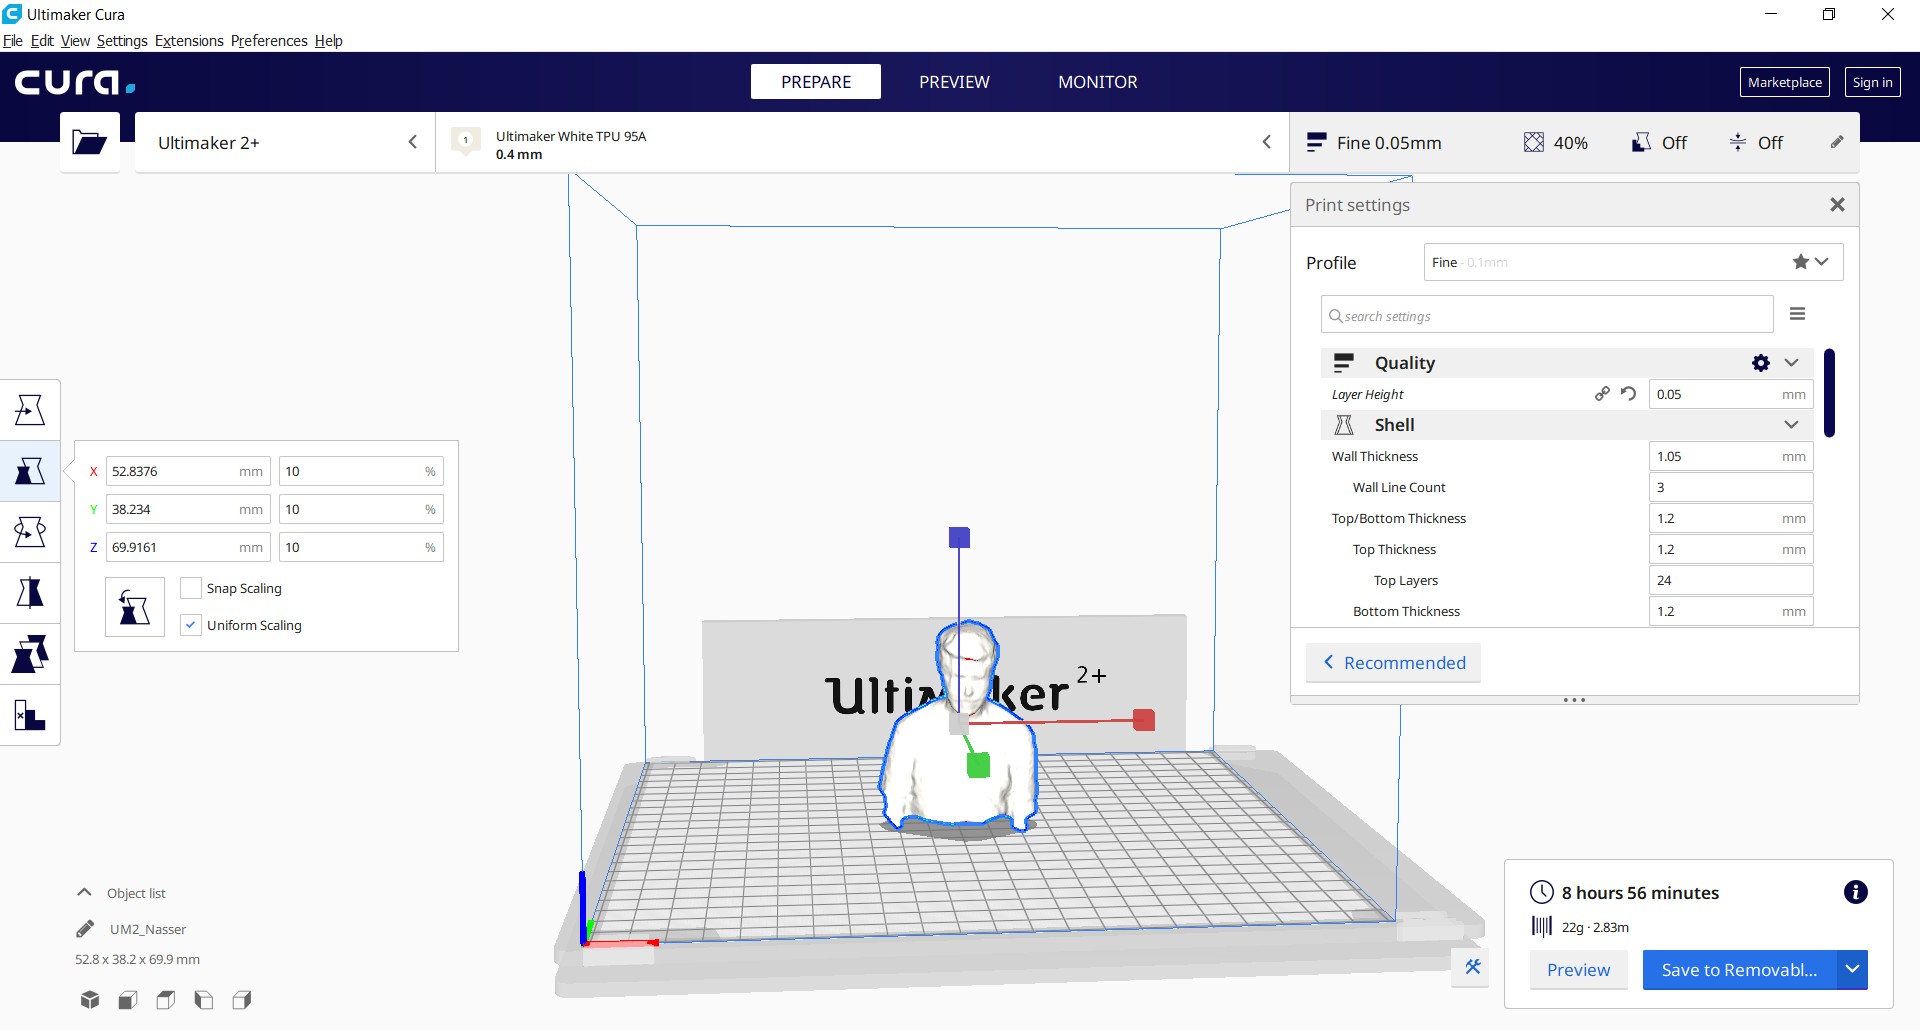The height and width of the screenshot is (1030, 1920).
Task: Click the Layer Height link chain icon
Action: pos(1602,394)
